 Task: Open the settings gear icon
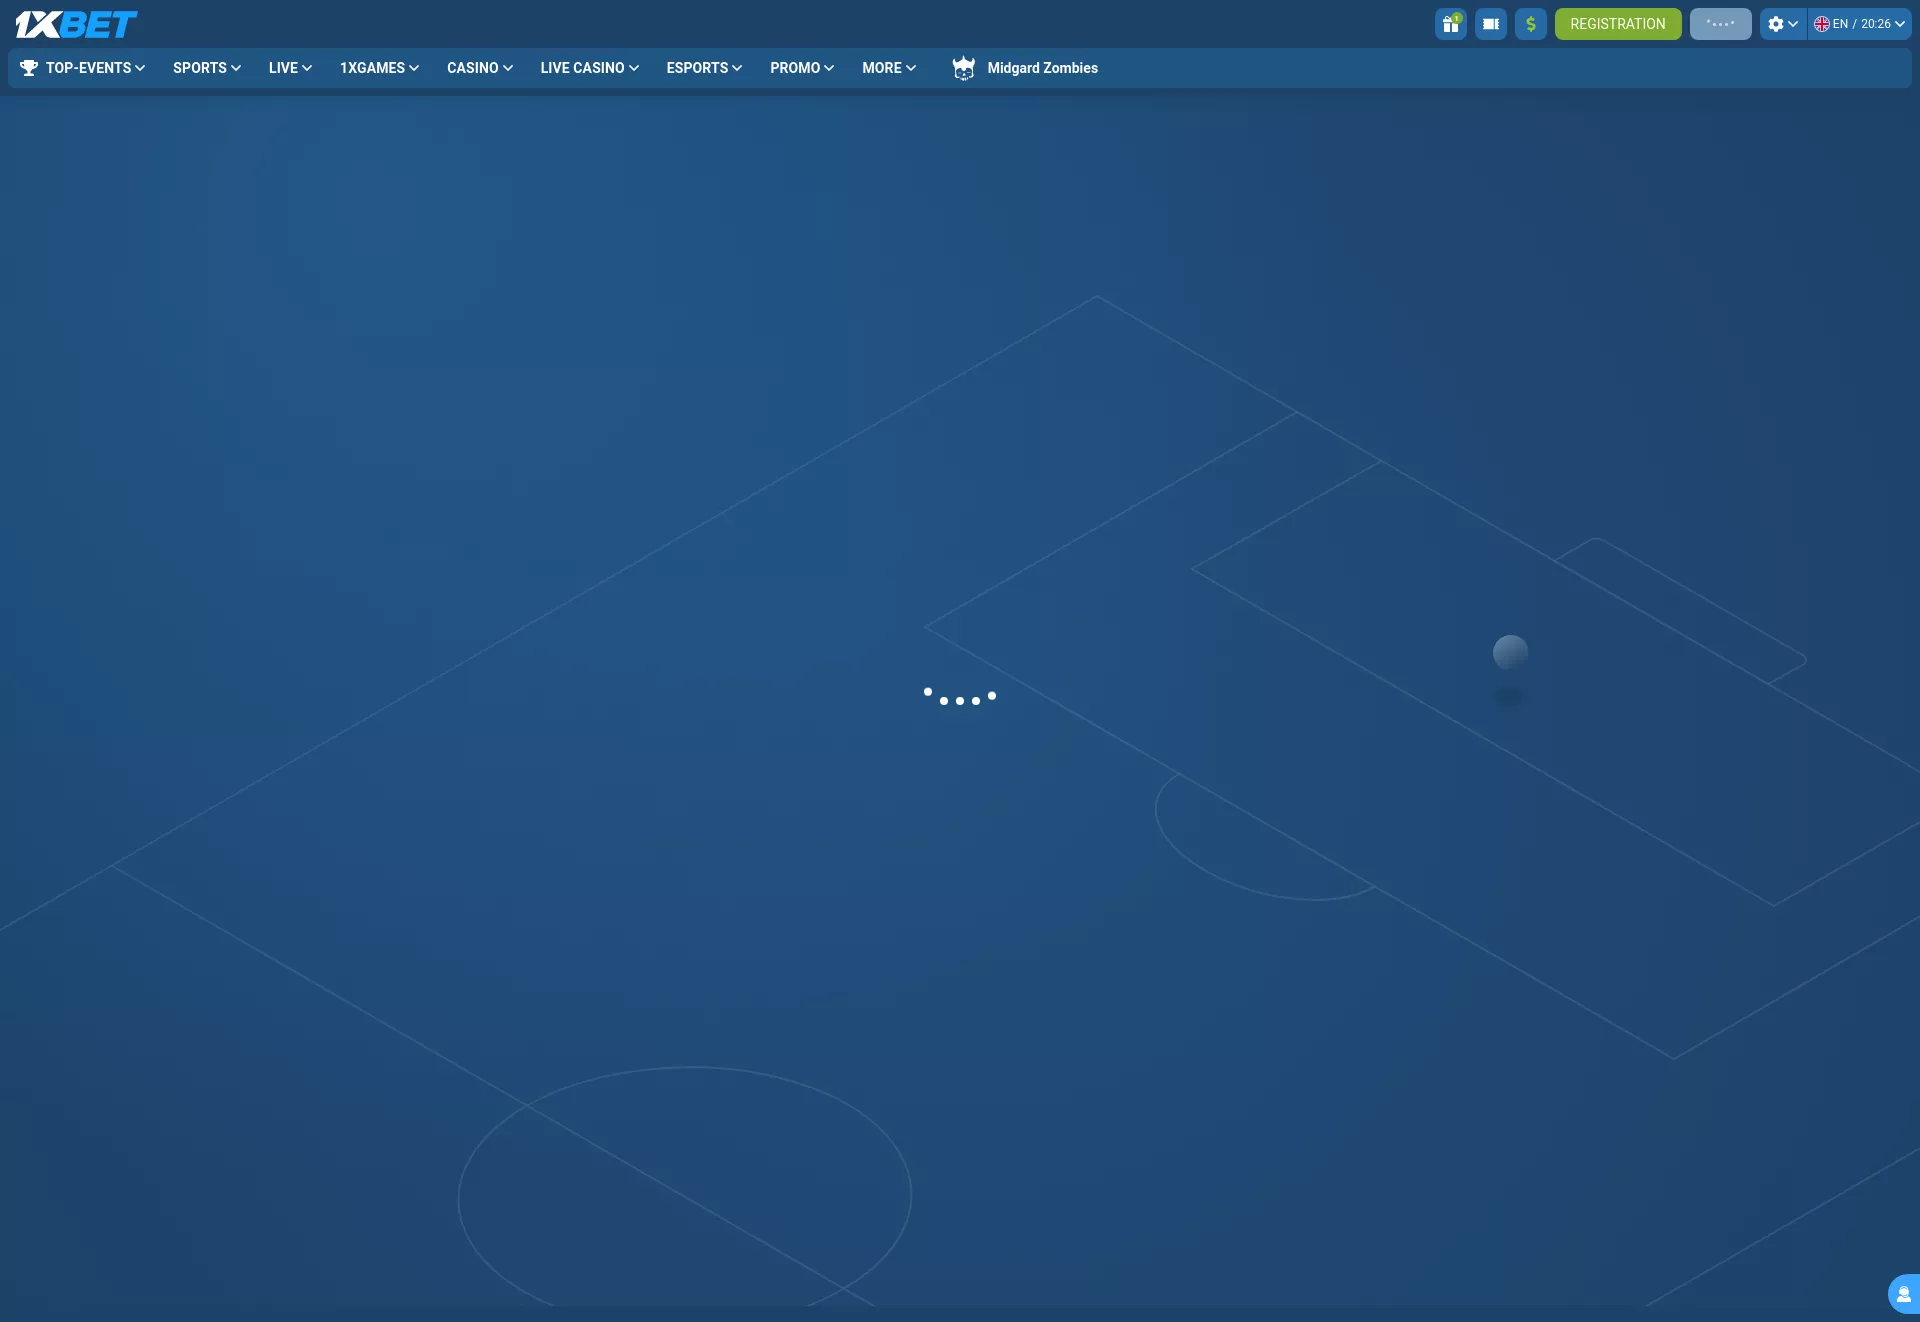tap(1777, 24)
